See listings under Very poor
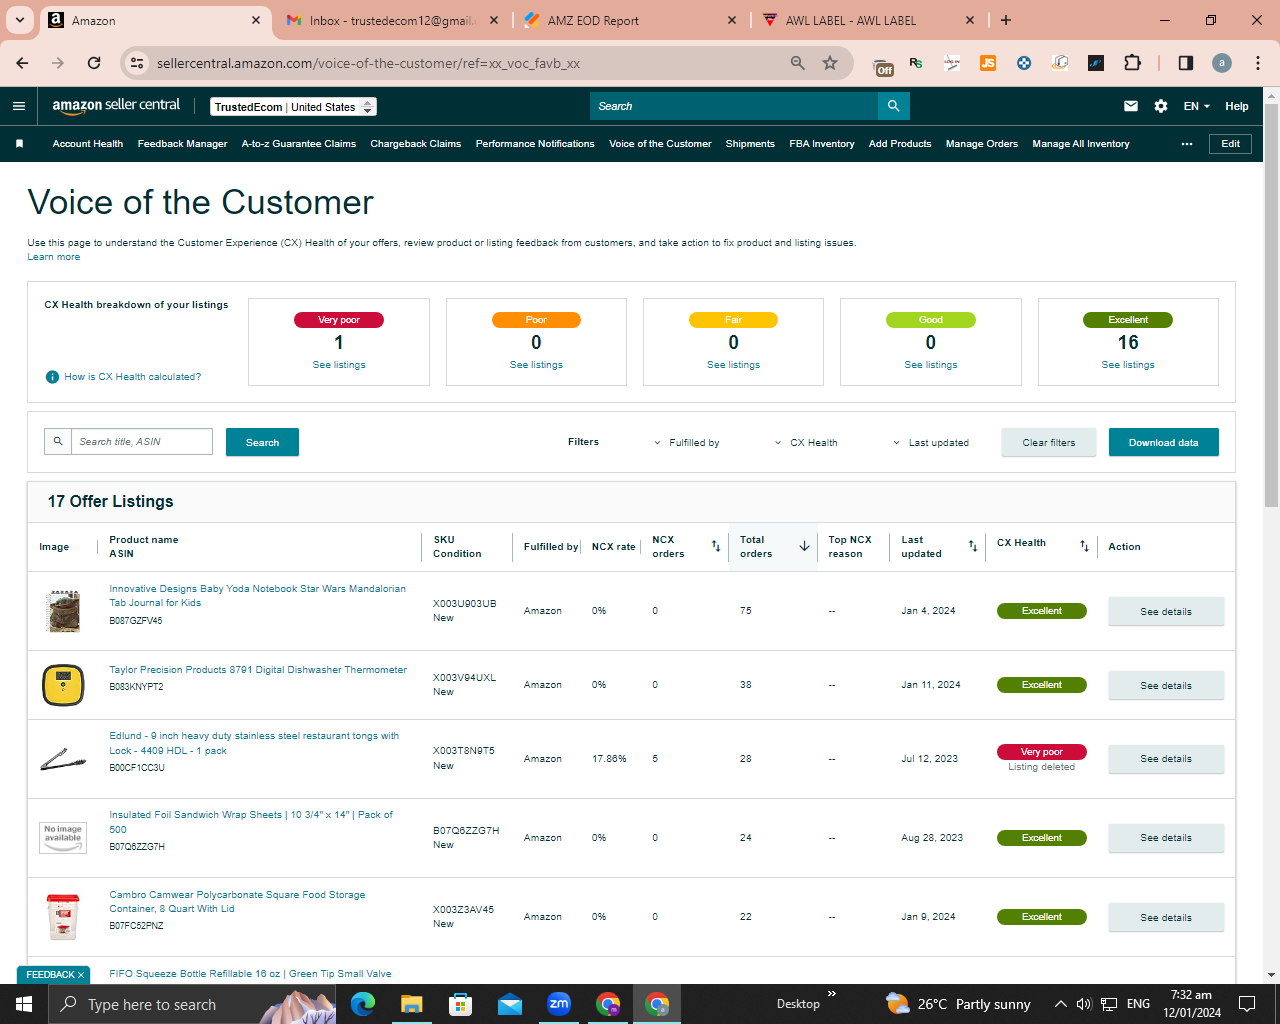The height and width of the screenshot is (1024, 1280). (339, 365)
